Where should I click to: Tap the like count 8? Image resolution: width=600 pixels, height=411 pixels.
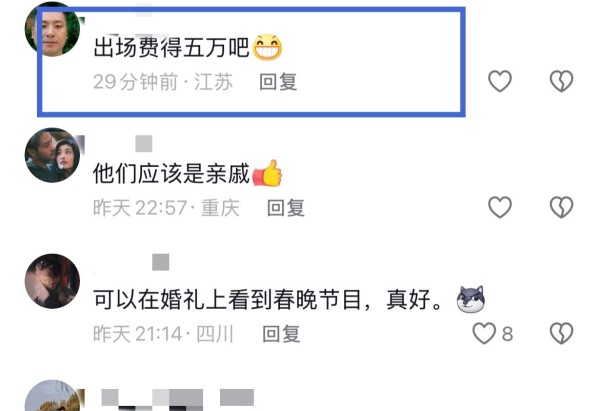click(507, 334)
